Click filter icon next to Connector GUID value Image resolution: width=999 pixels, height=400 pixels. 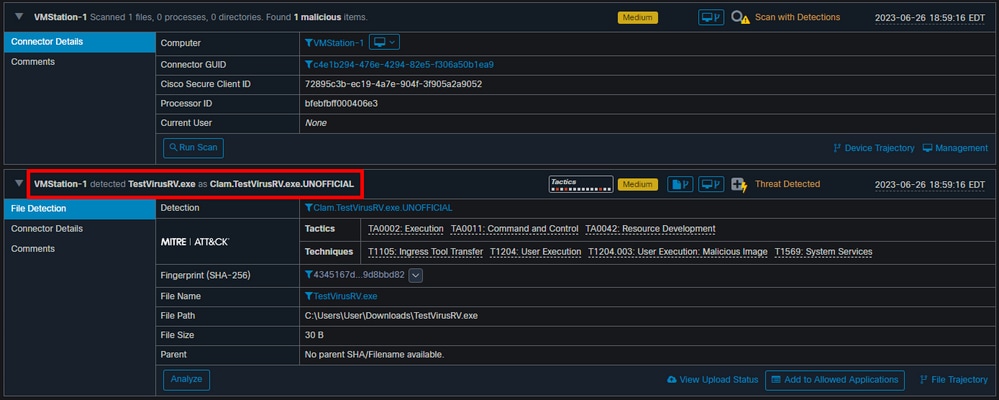(x=309, y=64)
